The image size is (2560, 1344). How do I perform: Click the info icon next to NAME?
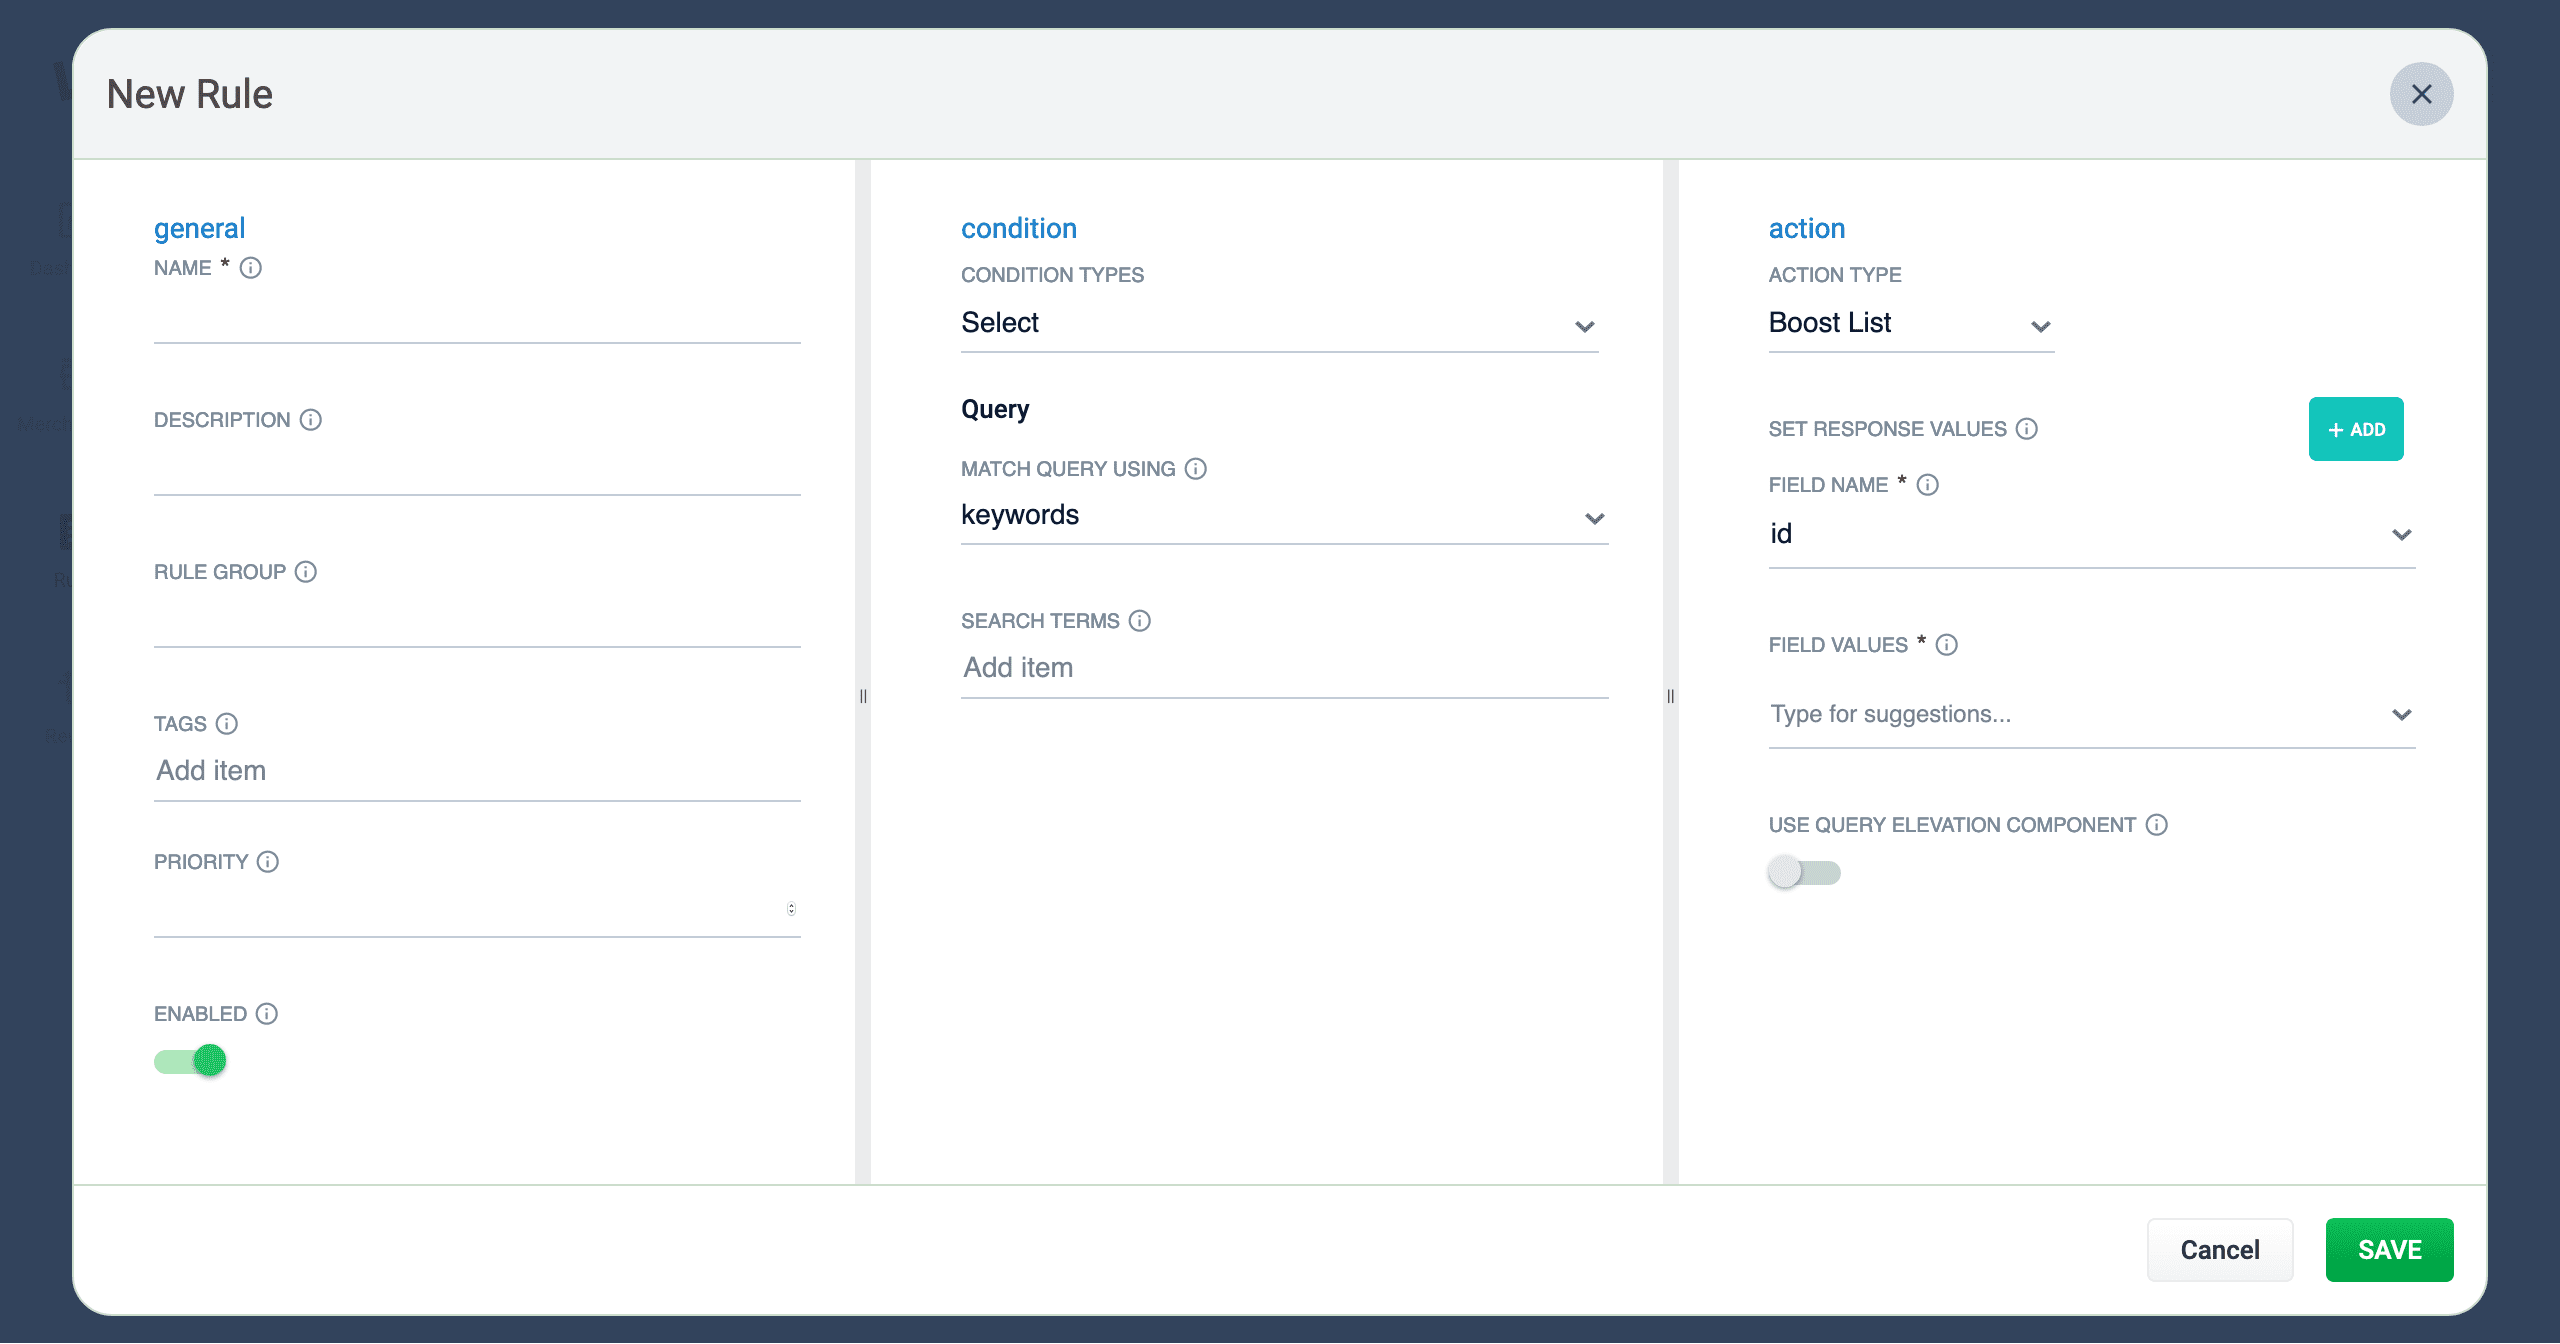(x=251, y=268)
